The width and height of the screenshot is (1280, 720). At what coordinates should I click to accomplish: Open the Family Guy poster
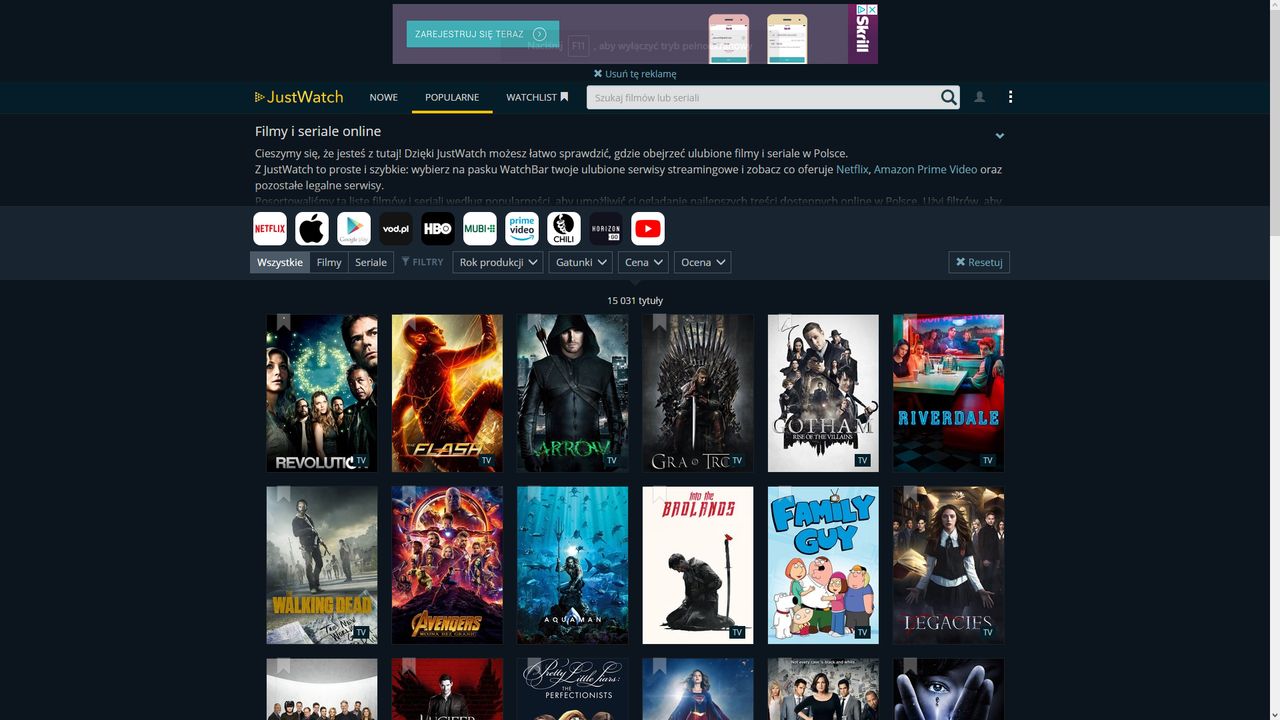823,565
